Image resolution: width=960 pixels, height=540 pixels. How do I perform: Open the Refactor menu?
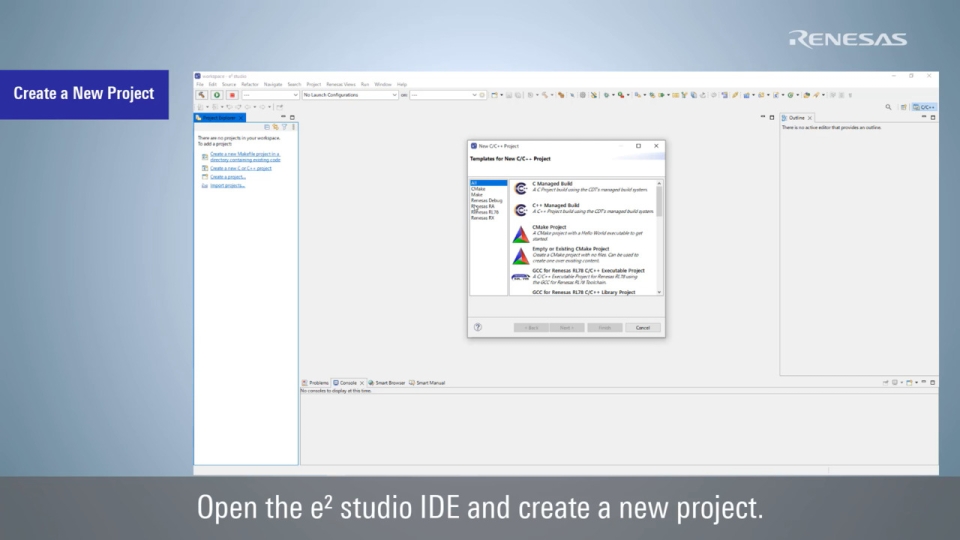click(x=250, y=84)
